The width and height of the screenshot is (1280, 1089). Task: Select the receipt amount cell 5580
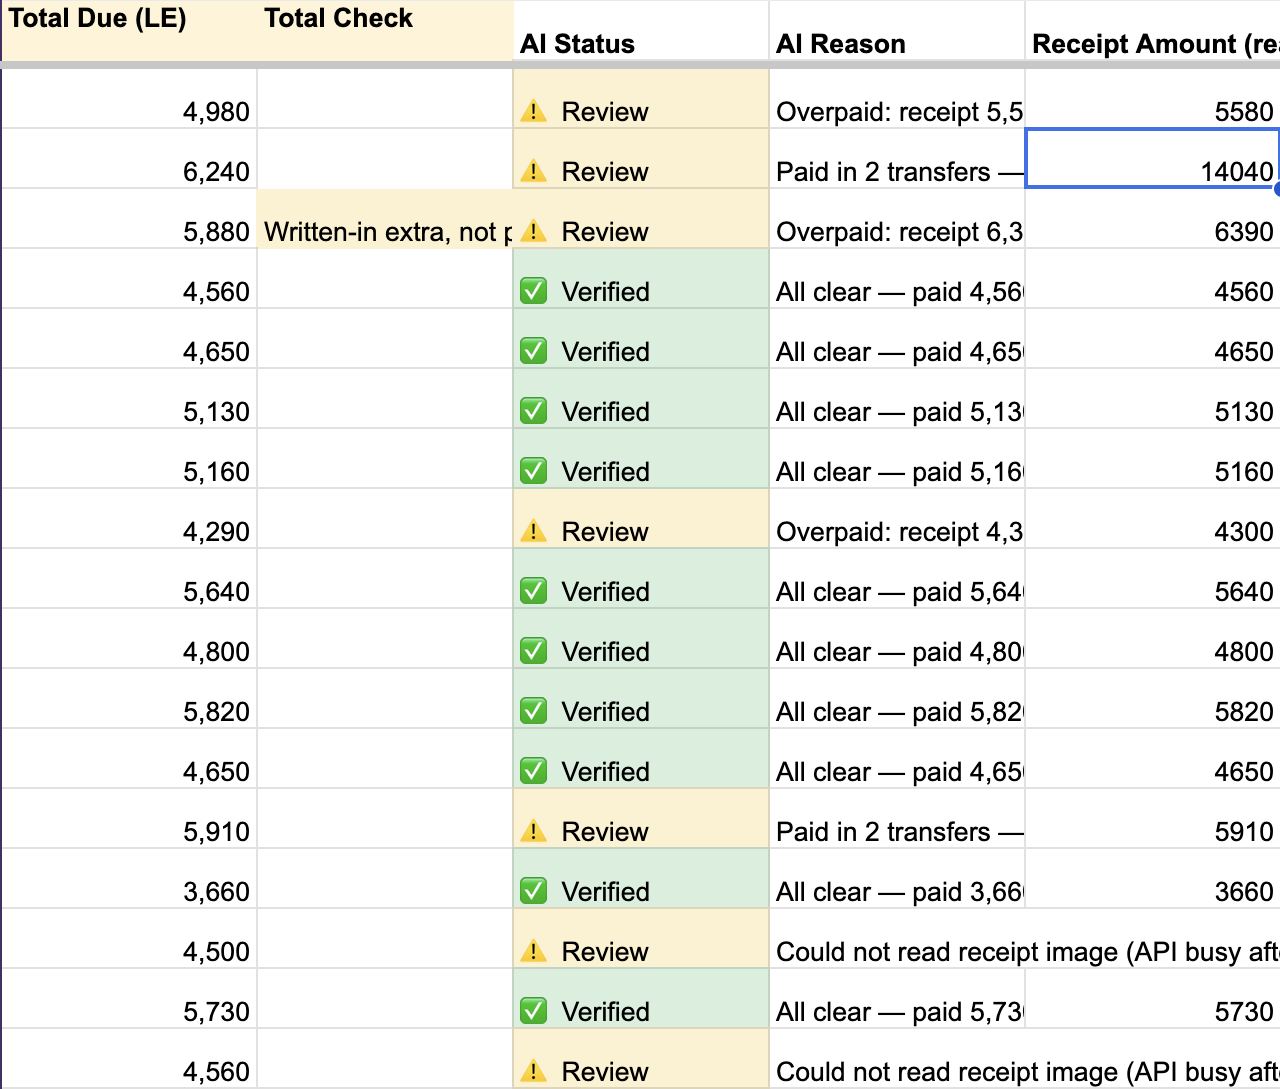[x=1153, y=99]
